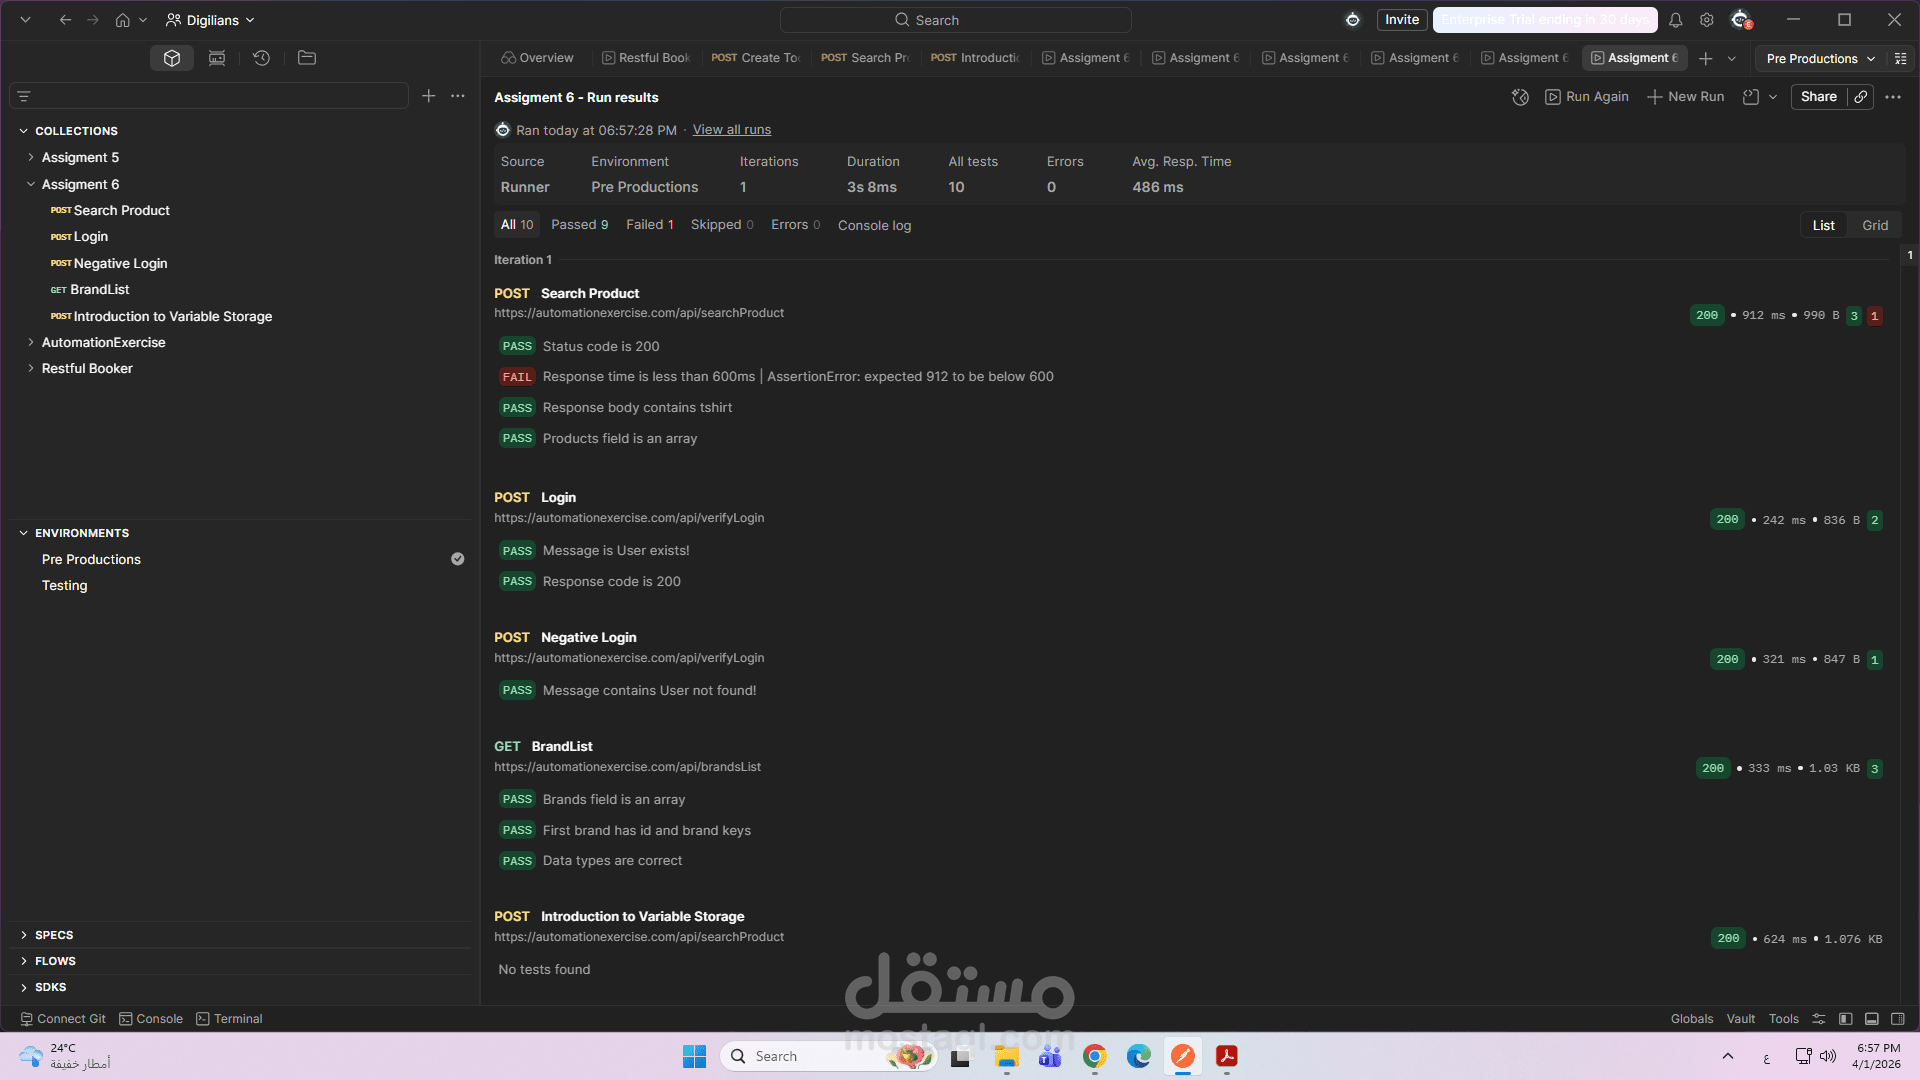Viewport: 1920px width, 1080px height.
Task: Open the Files folder icon in sidebar
Action: [306, 58]
